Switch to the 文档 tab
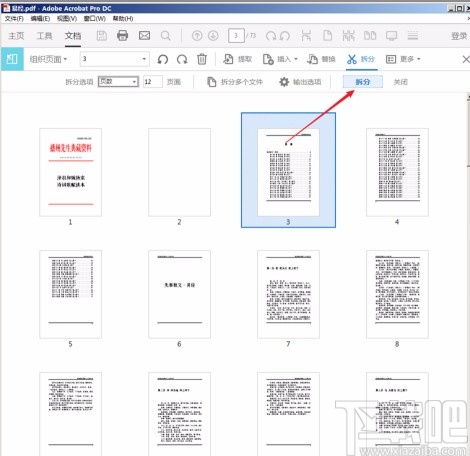470x456 pixels. coord(73,36)
